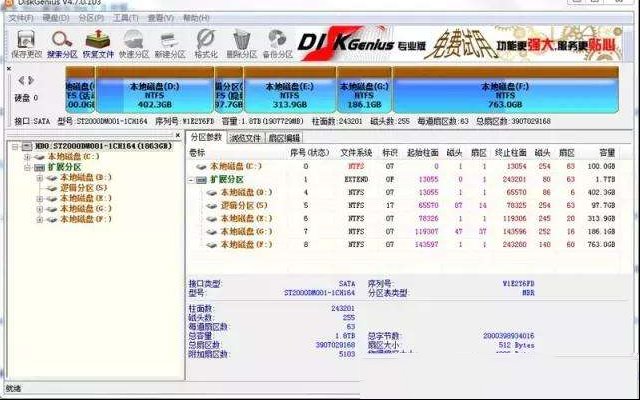Screen dimensions: 640x400
Task: Select 本地磁盘(G:) label in the left tree
Action: pos(86,209)
